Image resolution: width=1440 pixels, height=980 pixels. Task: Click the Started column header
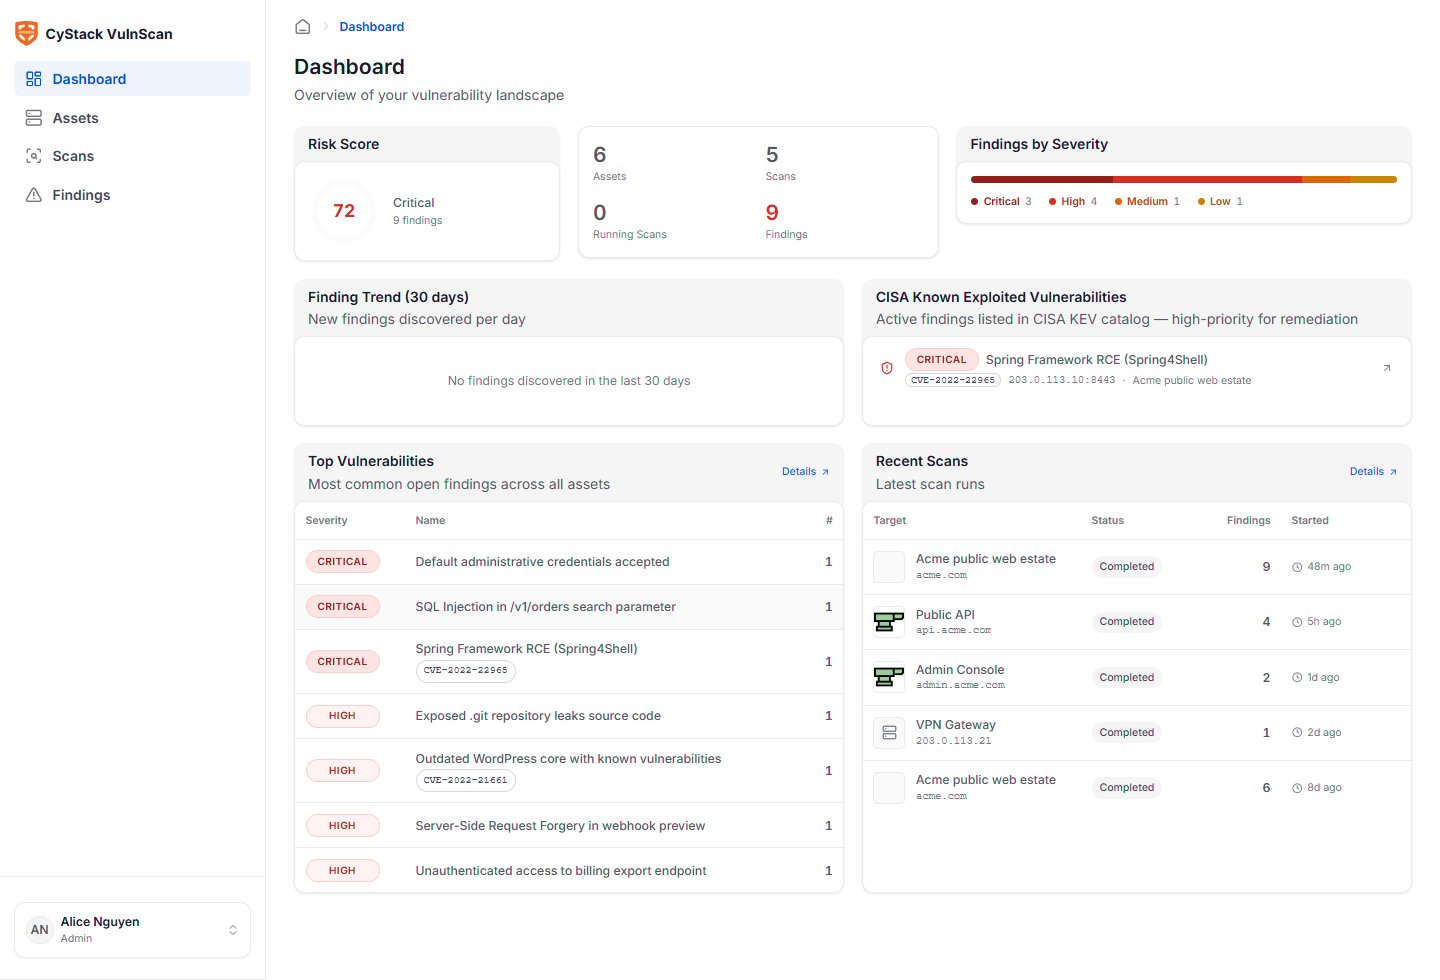click(x=1310, y=521)
